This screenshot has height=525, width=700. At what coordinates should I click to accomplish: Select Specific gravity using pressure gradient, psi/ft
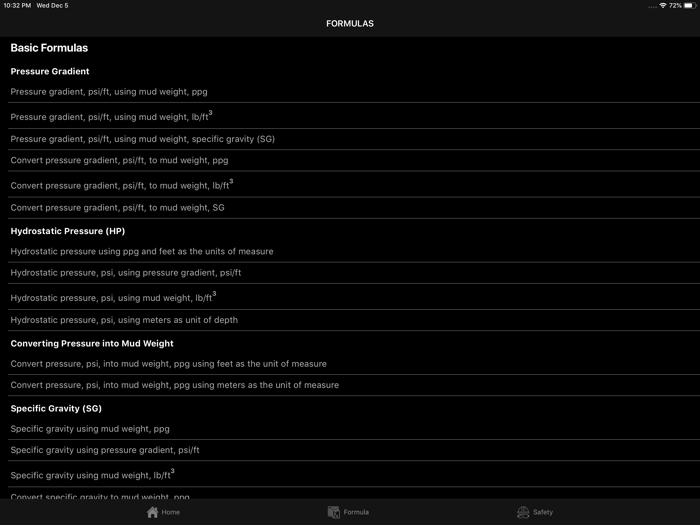tap(105, 450)
